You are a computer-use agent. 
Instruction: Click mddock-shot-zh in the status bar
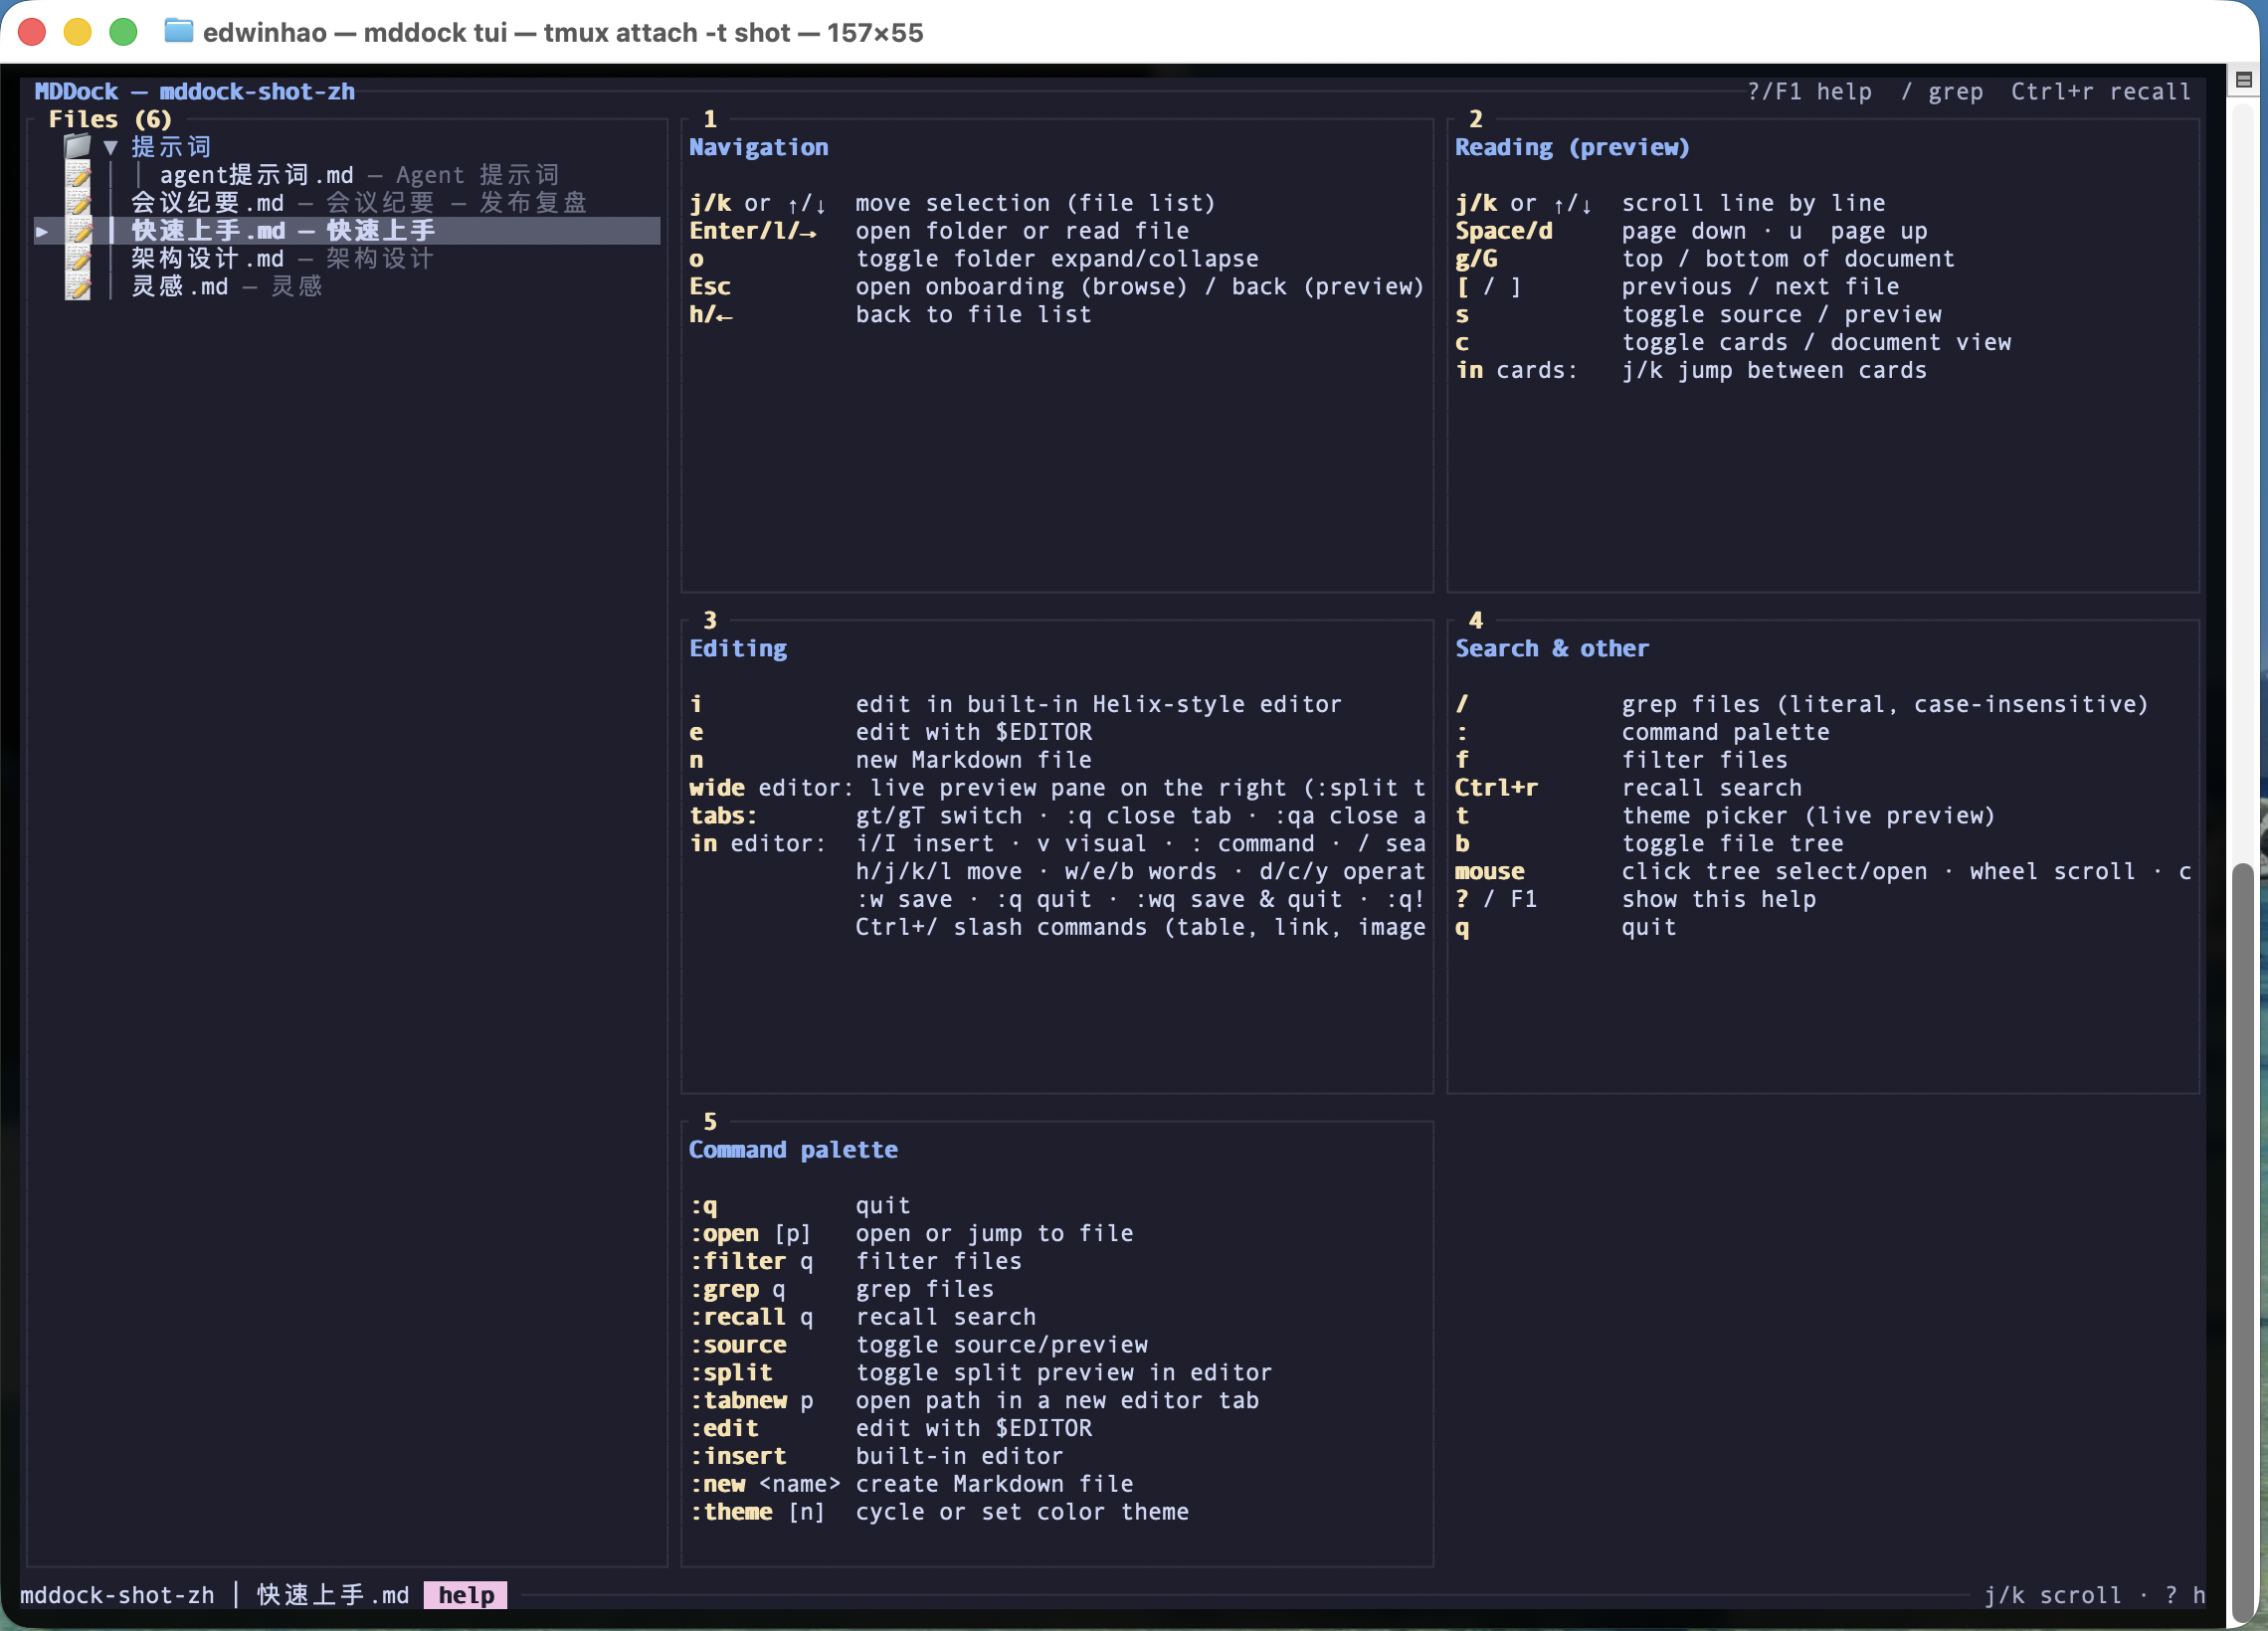pos(117,1595)
